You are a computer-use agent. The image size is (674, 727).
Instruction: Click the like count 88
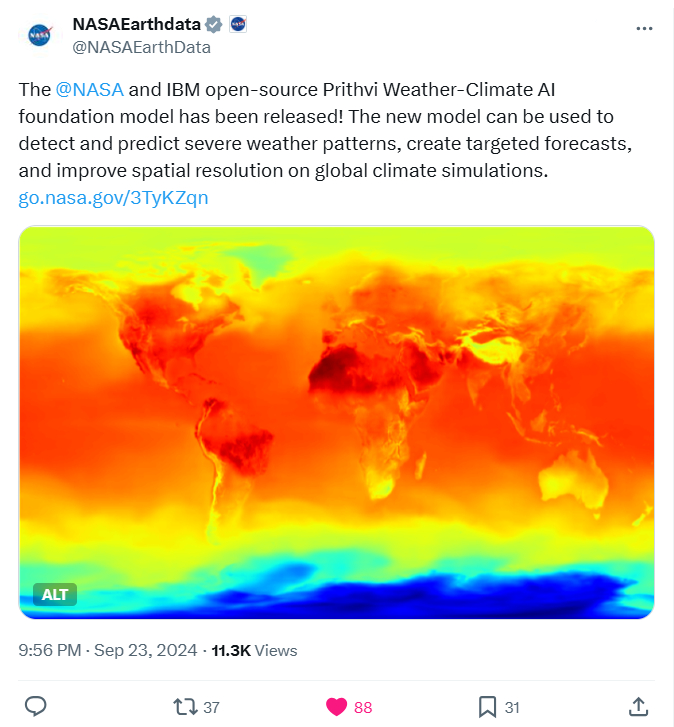pyautogui.click(x=363, y=708)
